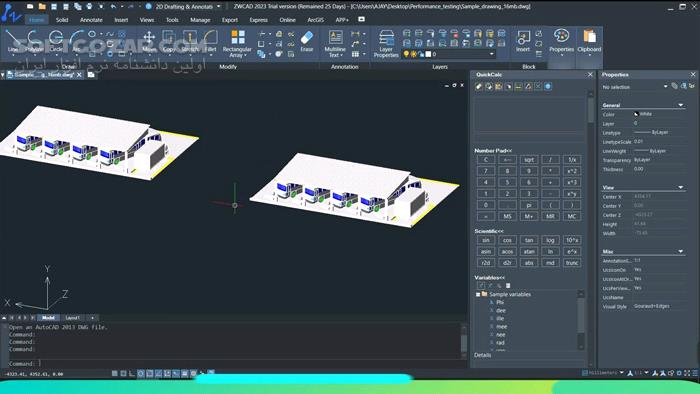Image resolution: width=700 pixels, height=394 pixels.
Task: Close the QuickCalc panel
Action: (x=590, y=75)
